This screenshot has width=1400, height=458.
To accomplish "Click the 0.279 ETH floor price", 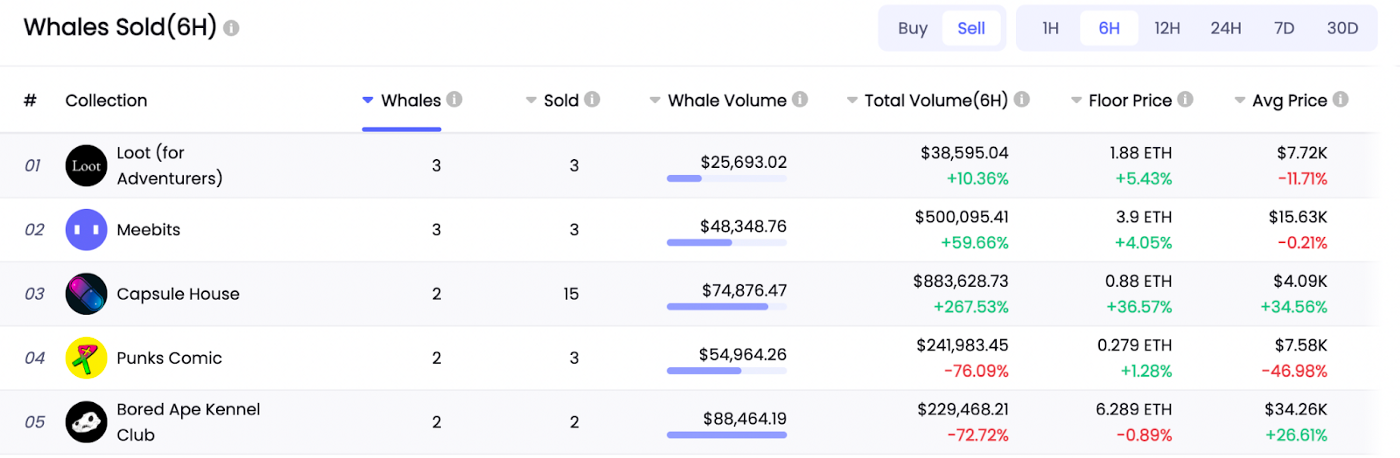I will click(1135, 345).
